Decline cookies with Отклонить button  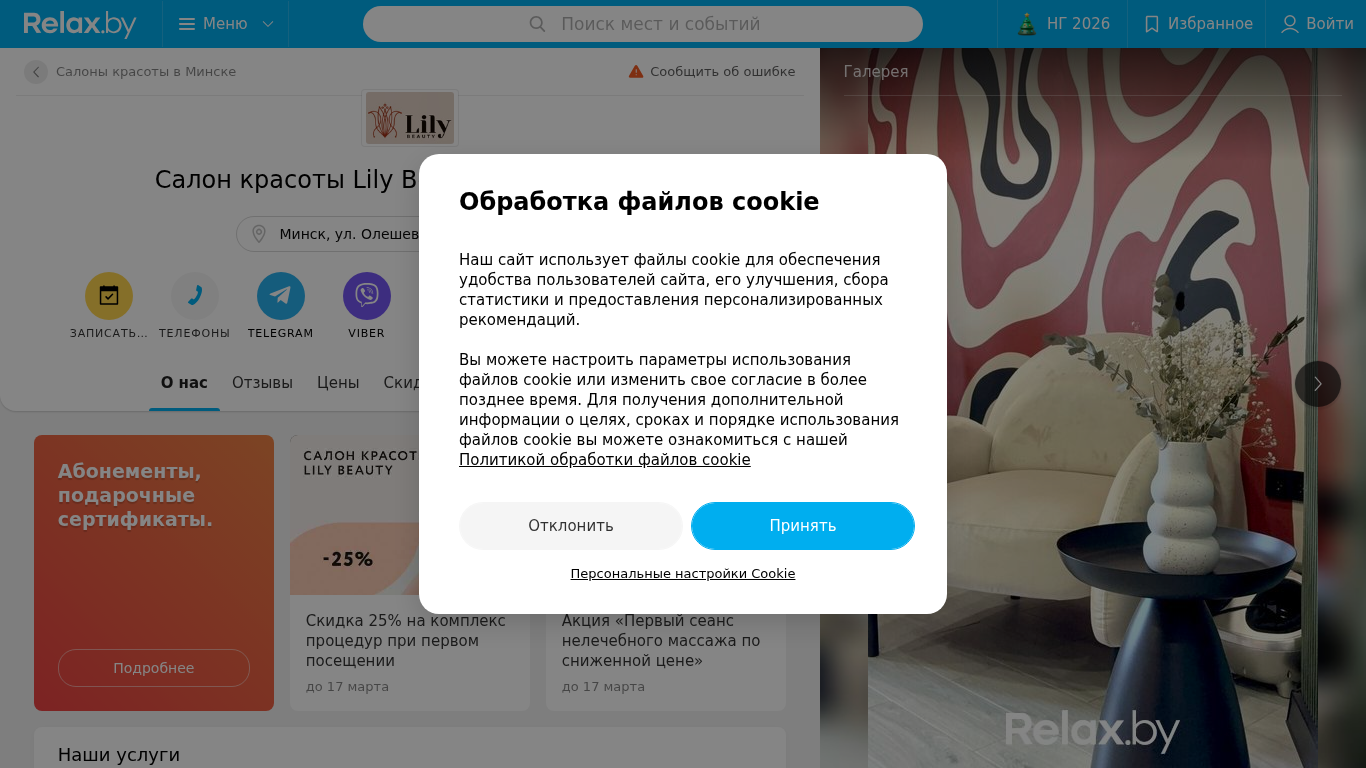coord(571,526)
